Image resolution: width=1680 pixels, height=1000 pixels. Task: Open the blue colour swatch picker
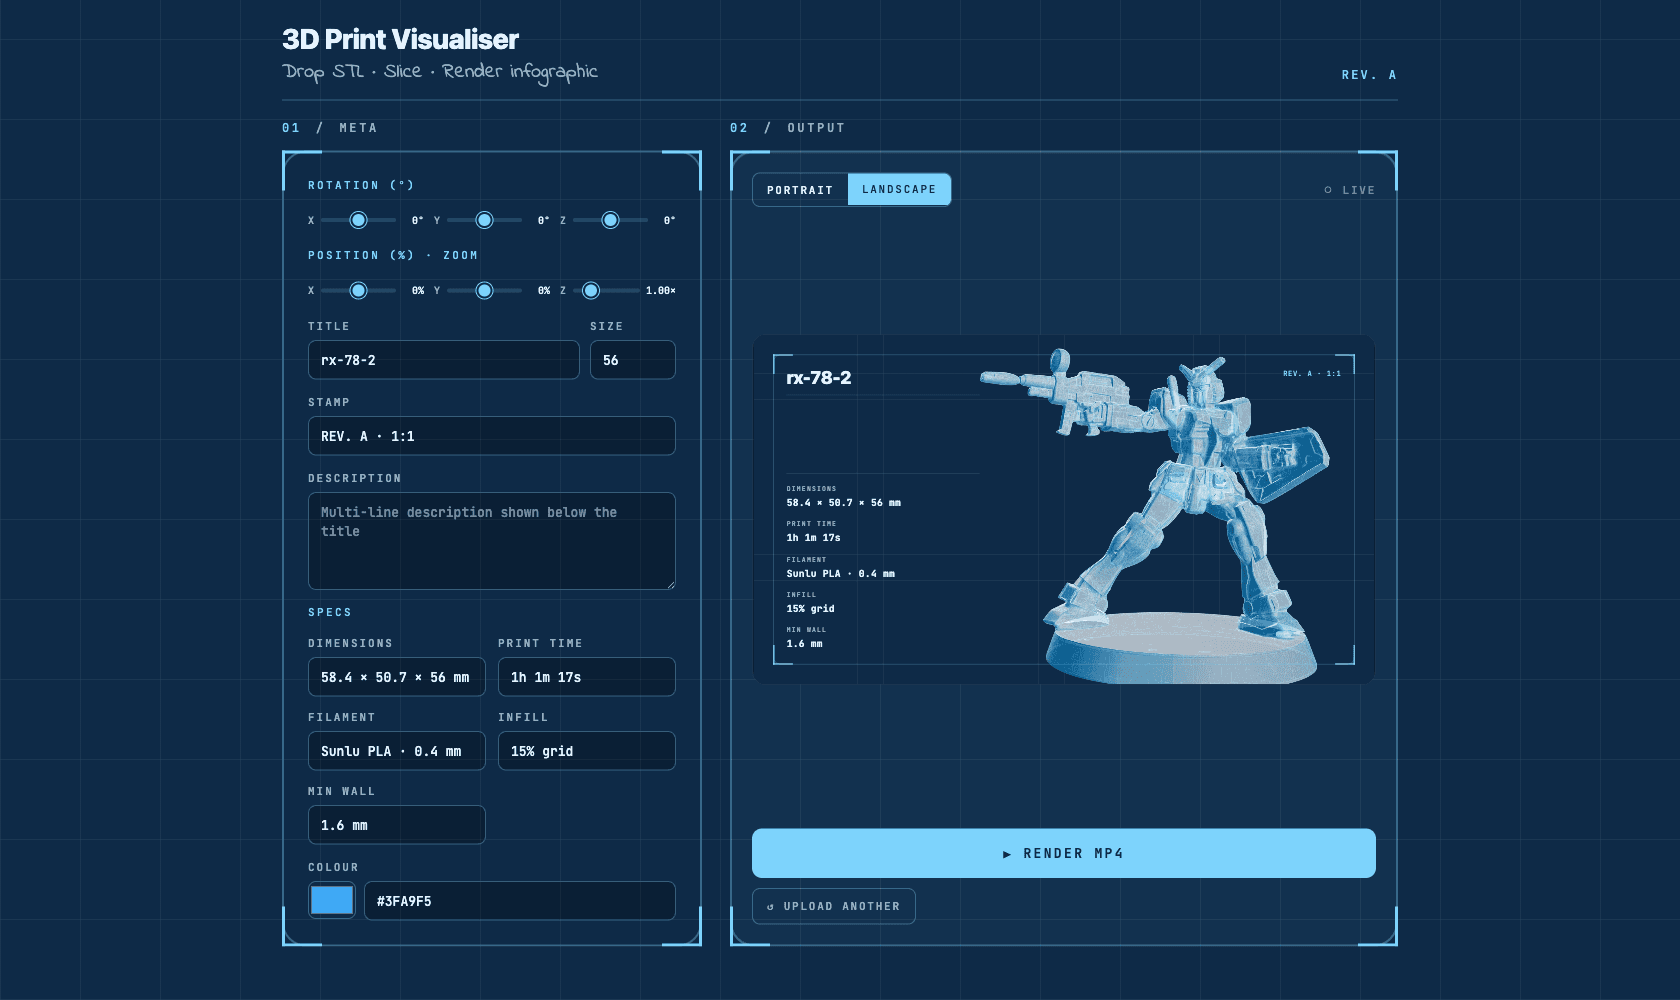coord(332,901)
